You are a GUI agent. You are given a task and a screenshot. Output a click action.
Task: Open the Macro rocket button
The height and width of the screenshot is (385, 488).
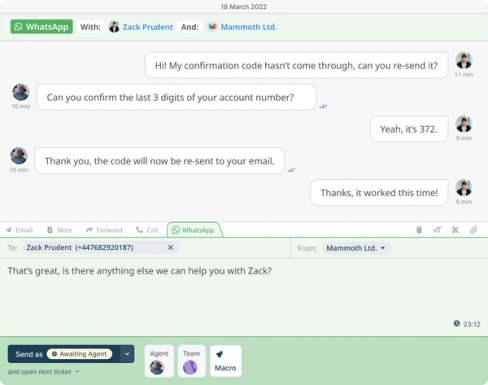click(x=225, y=361)
